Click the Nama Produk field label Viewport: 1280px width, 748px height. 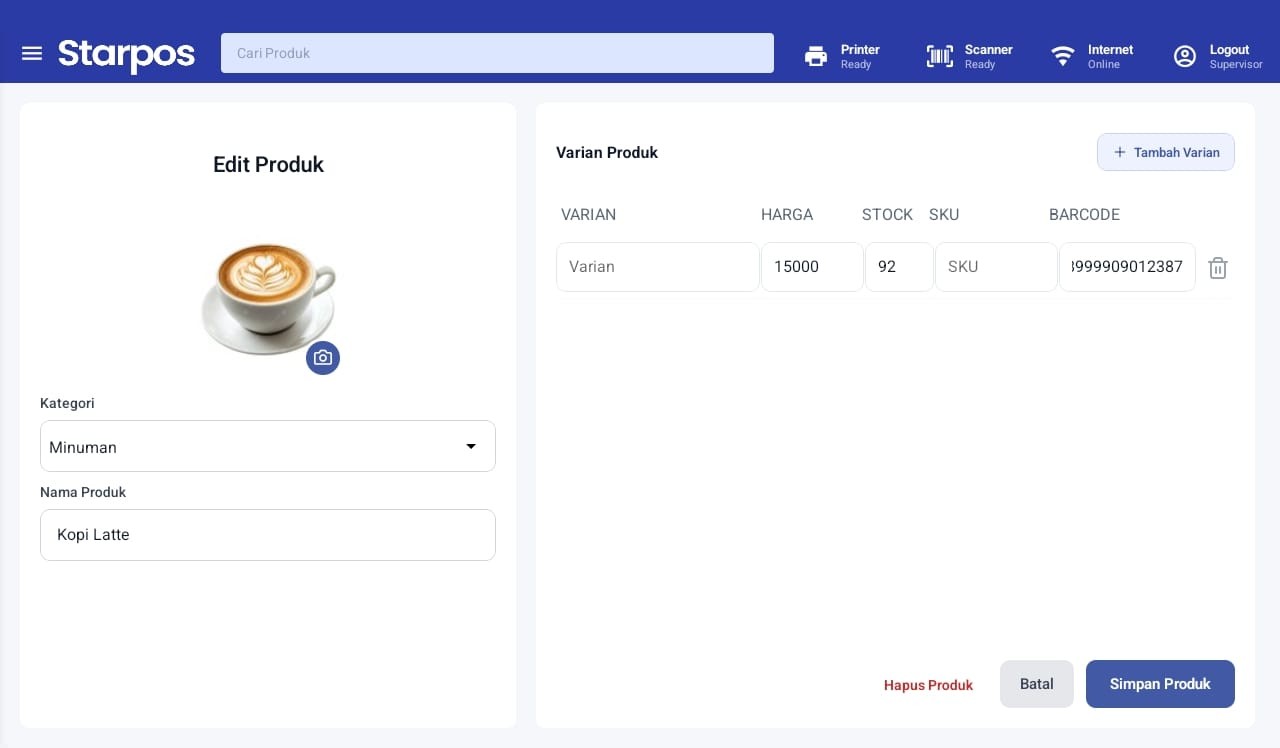[x=83, y=492]
